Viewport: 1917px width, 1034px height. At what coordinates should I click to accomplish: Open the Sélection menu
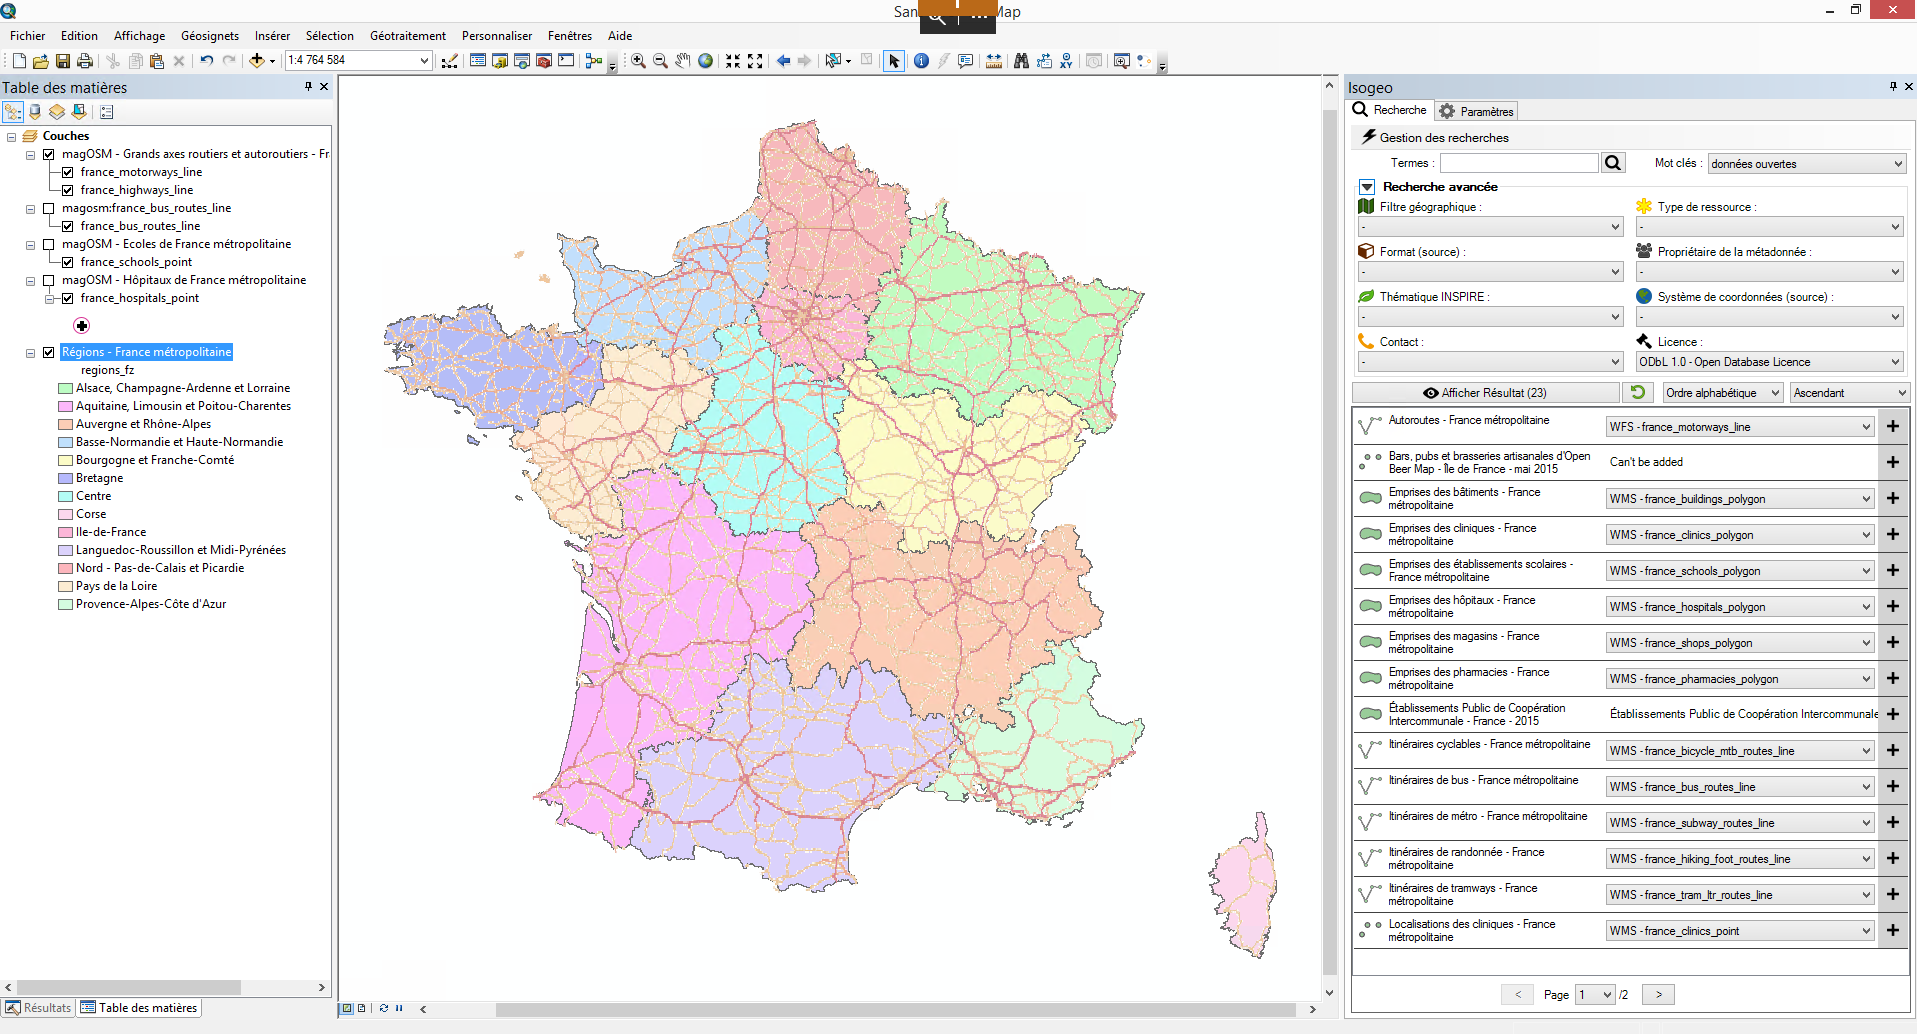[330, 36]
